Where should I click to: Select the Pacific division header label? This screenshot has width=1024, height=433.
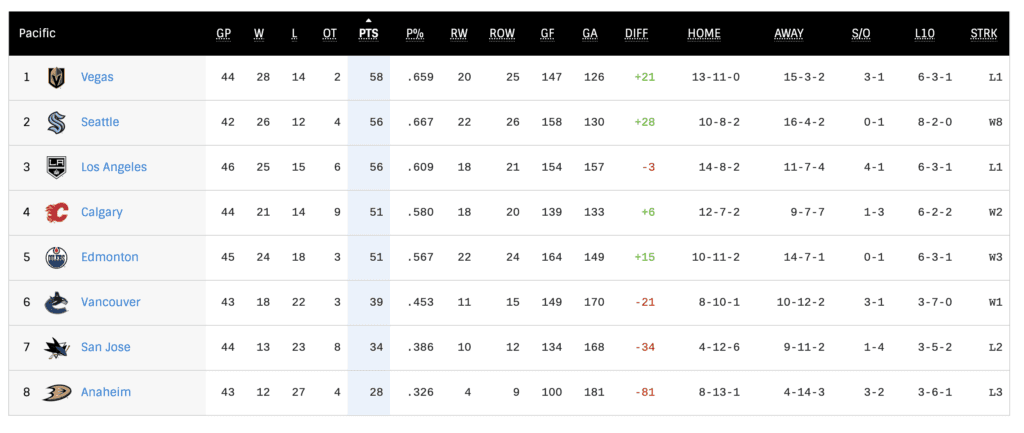tap(37, 34)
